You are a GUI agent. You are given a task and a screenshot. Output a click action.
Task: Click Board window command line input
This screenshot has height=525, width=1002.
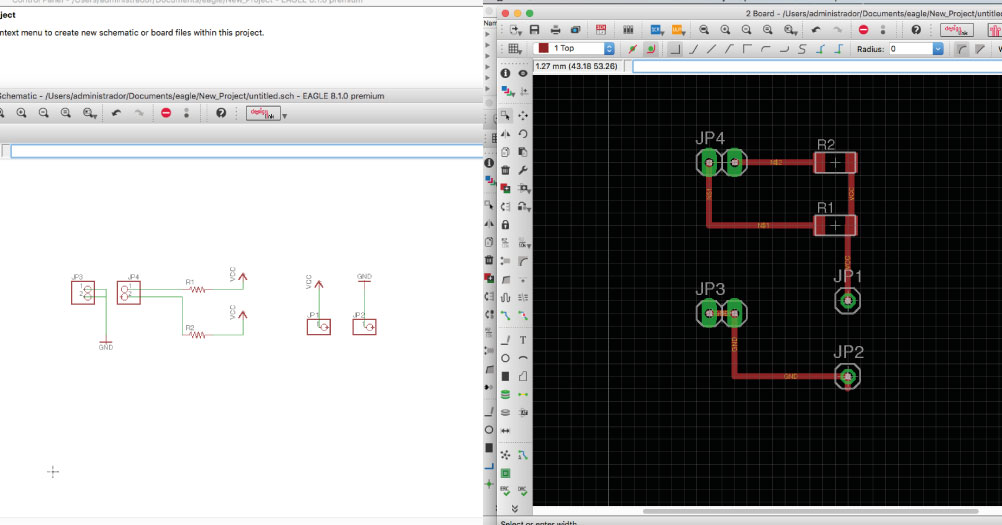(x=817, y=66)
